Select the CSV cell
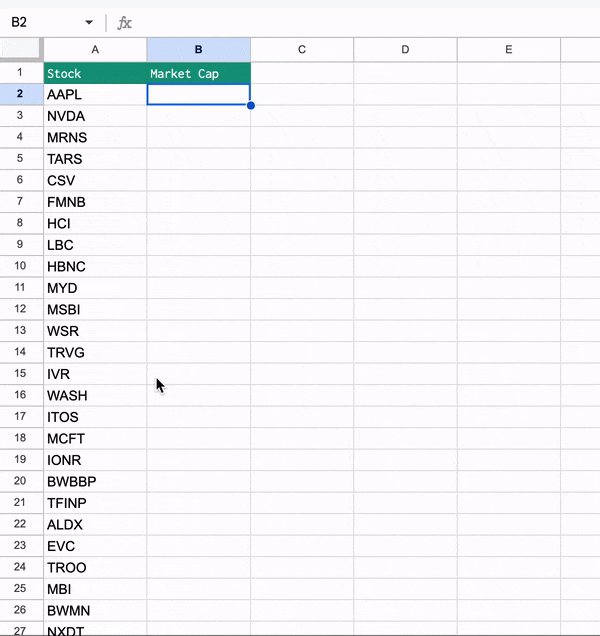600x636 pixels. click(x=95, y=180)
